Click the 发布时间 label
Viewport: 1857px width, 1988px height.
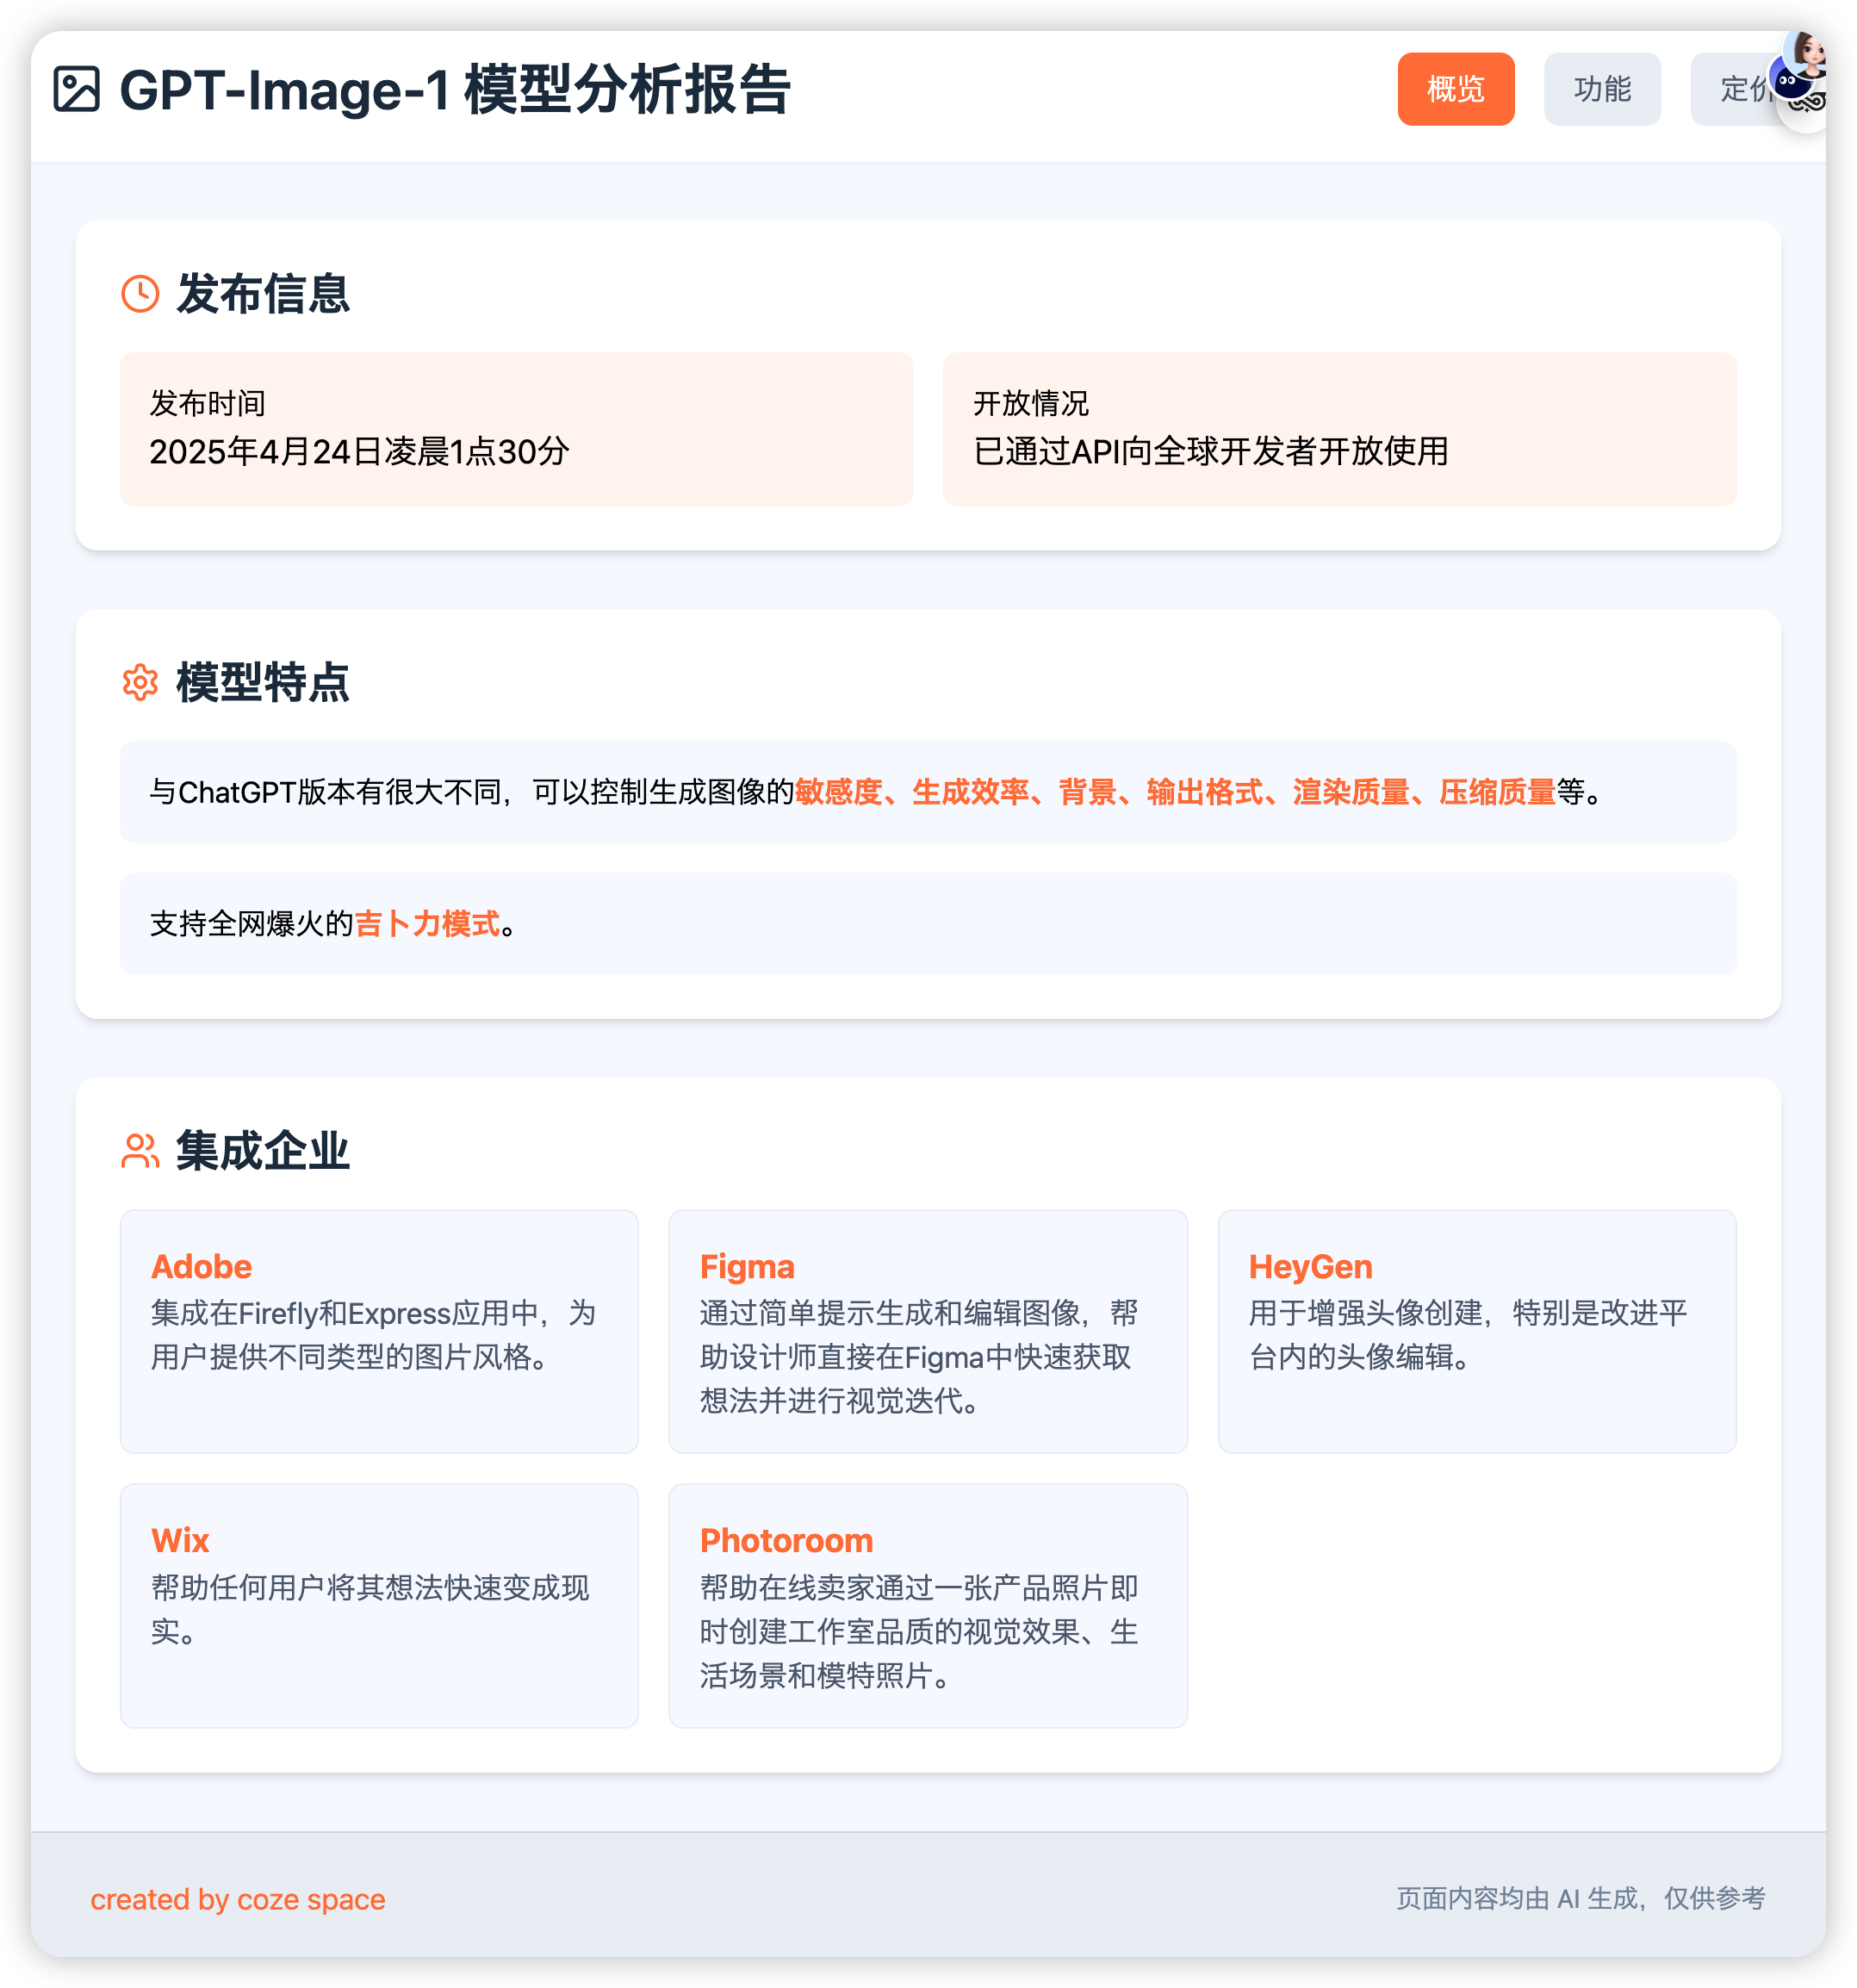coord(208,404)
